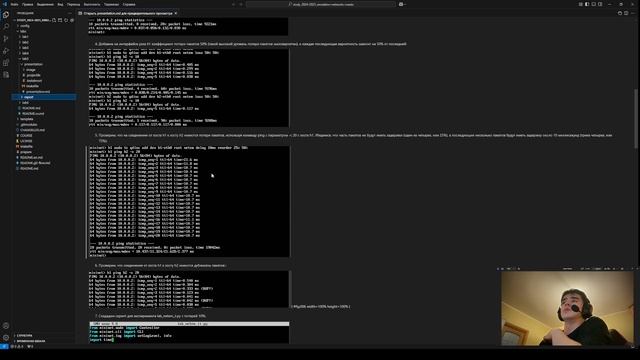Open the LICENSE file in Explorer
This screenshot has width=640, height=360.
tap(26, 141)
